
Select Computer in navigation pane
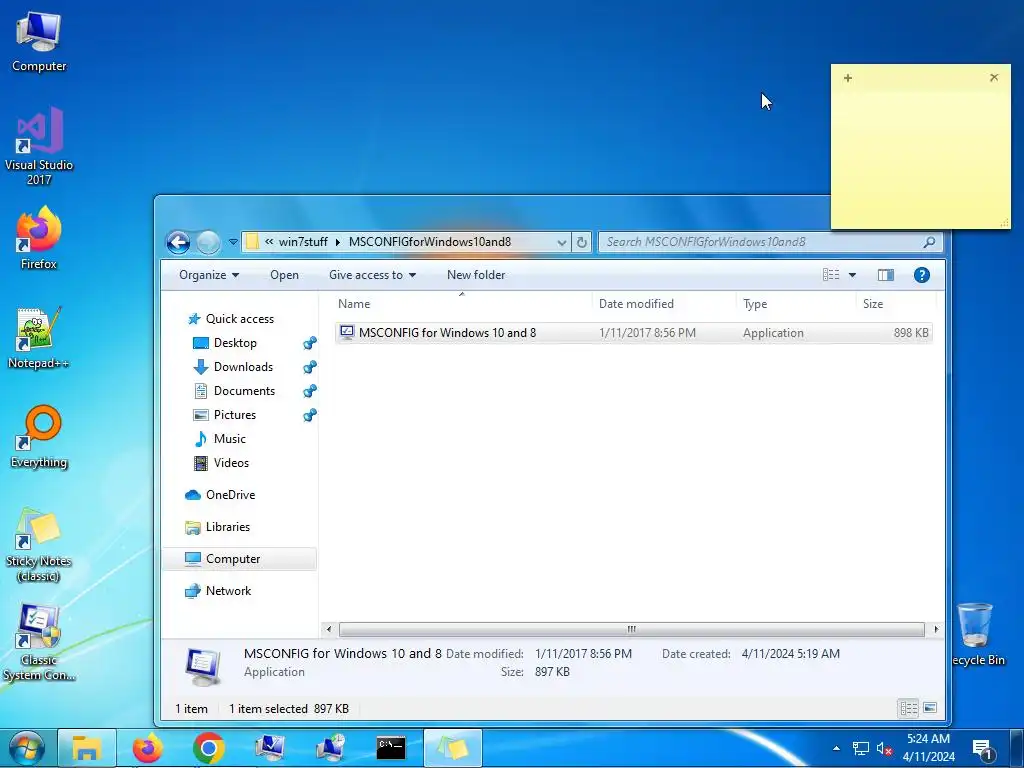(x=239, y=559)
